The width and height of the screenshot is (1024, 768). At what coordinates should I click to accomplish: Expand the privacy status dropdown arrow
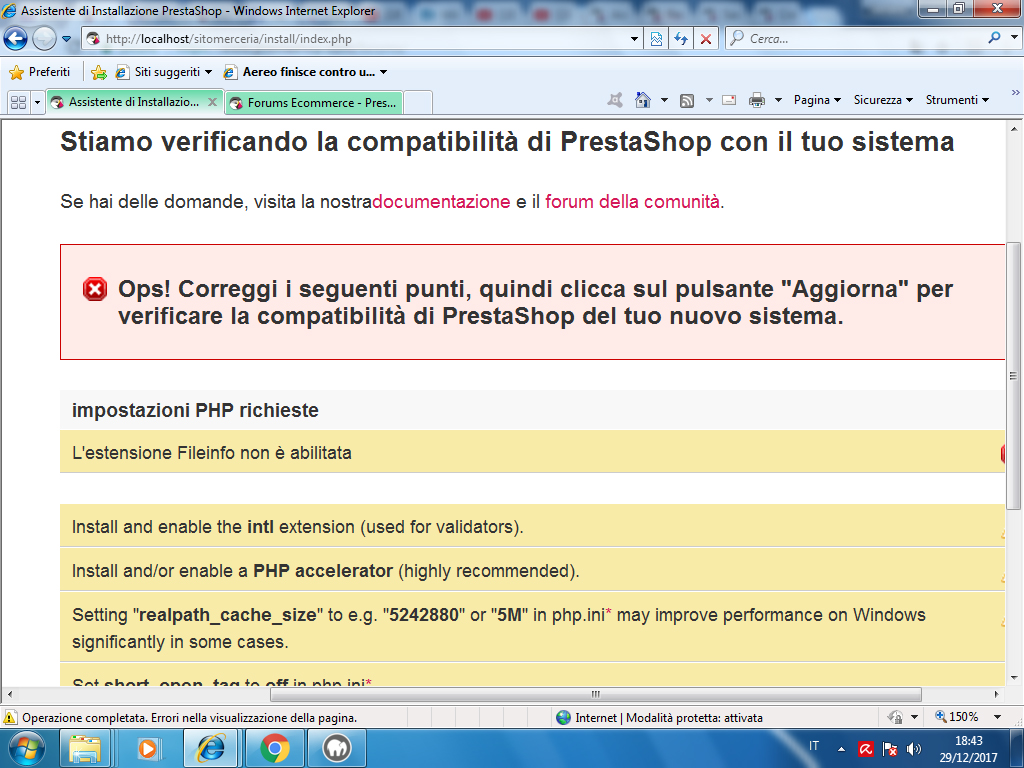coord(914,717)
